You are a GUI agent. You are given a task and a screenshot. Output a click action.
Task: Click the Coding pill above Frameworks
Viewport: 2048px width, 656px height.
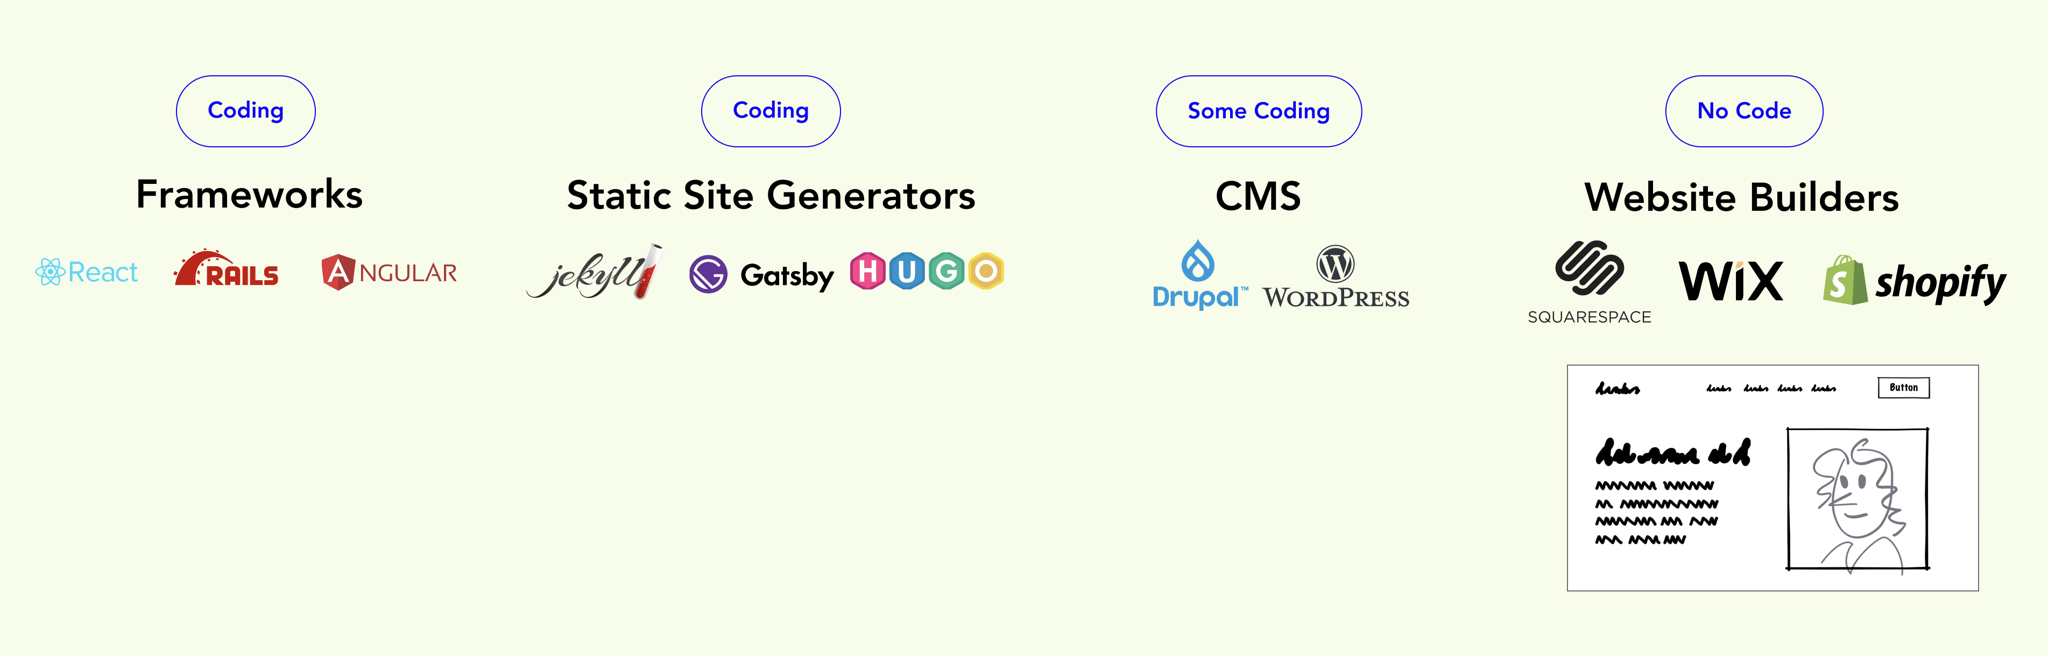click(x=246, y=111)
